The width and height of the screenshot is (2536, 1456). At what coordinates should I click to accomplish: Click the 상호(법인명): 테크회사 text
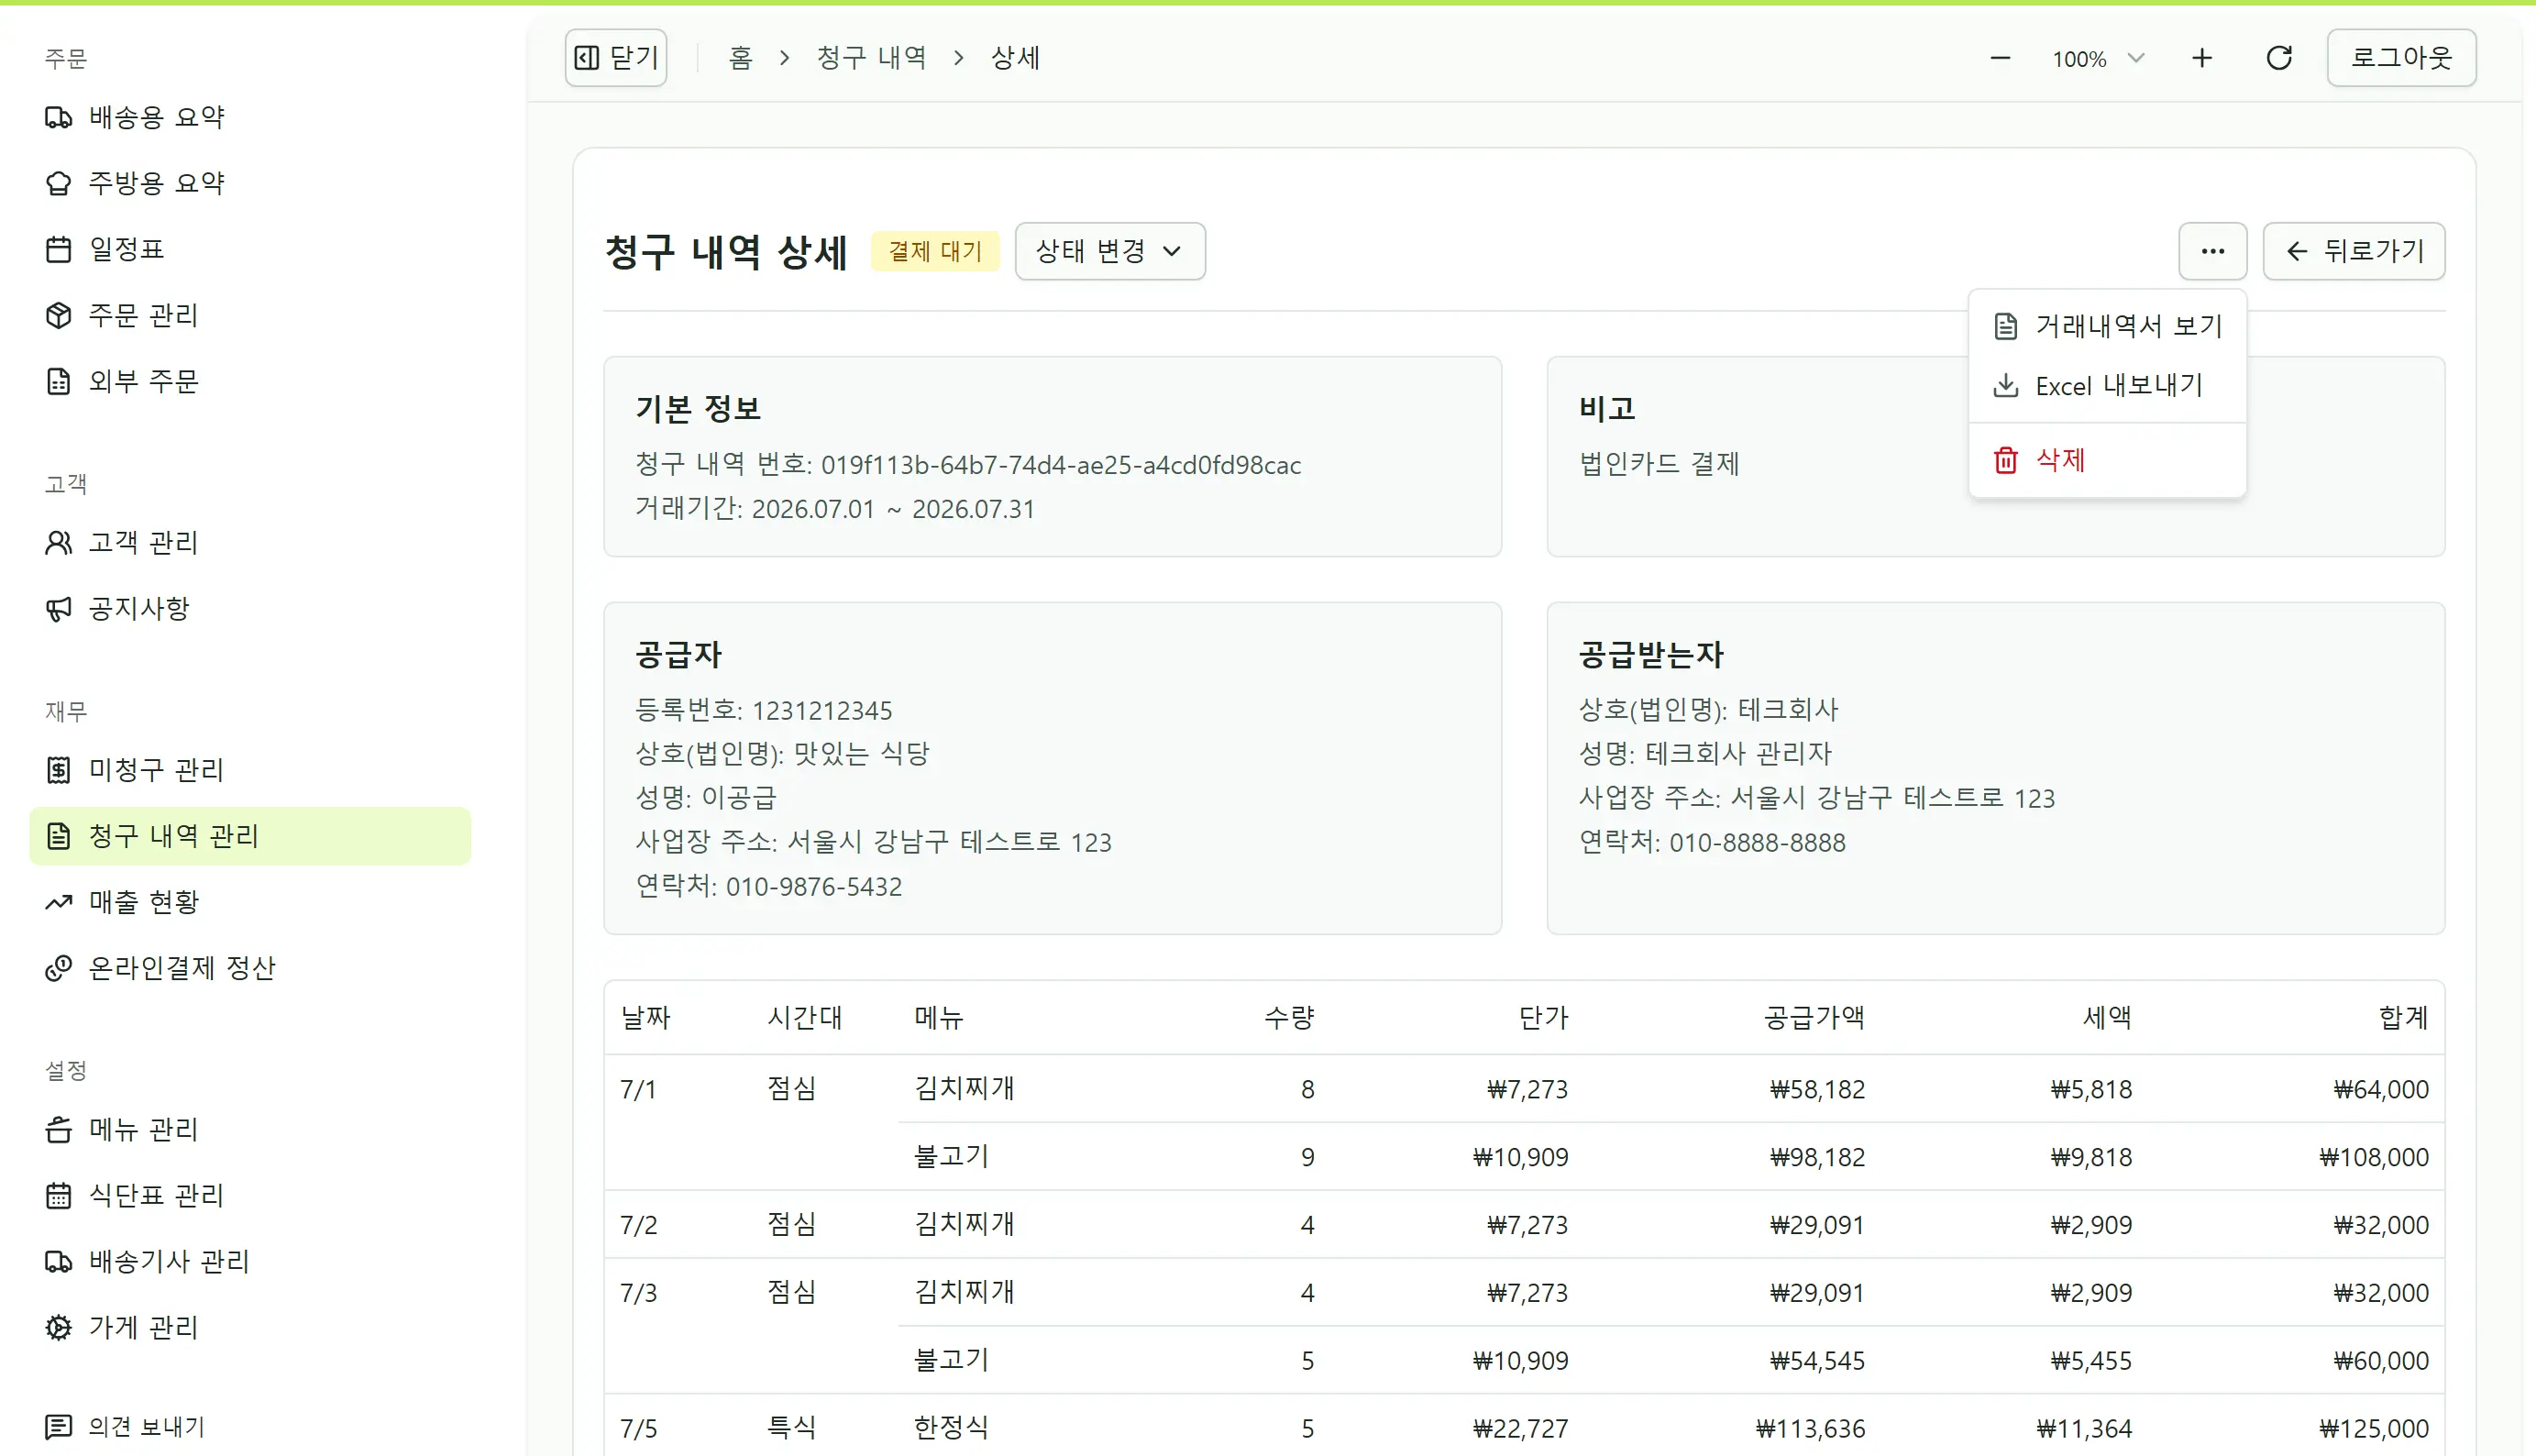click(x=1708, y=710)
